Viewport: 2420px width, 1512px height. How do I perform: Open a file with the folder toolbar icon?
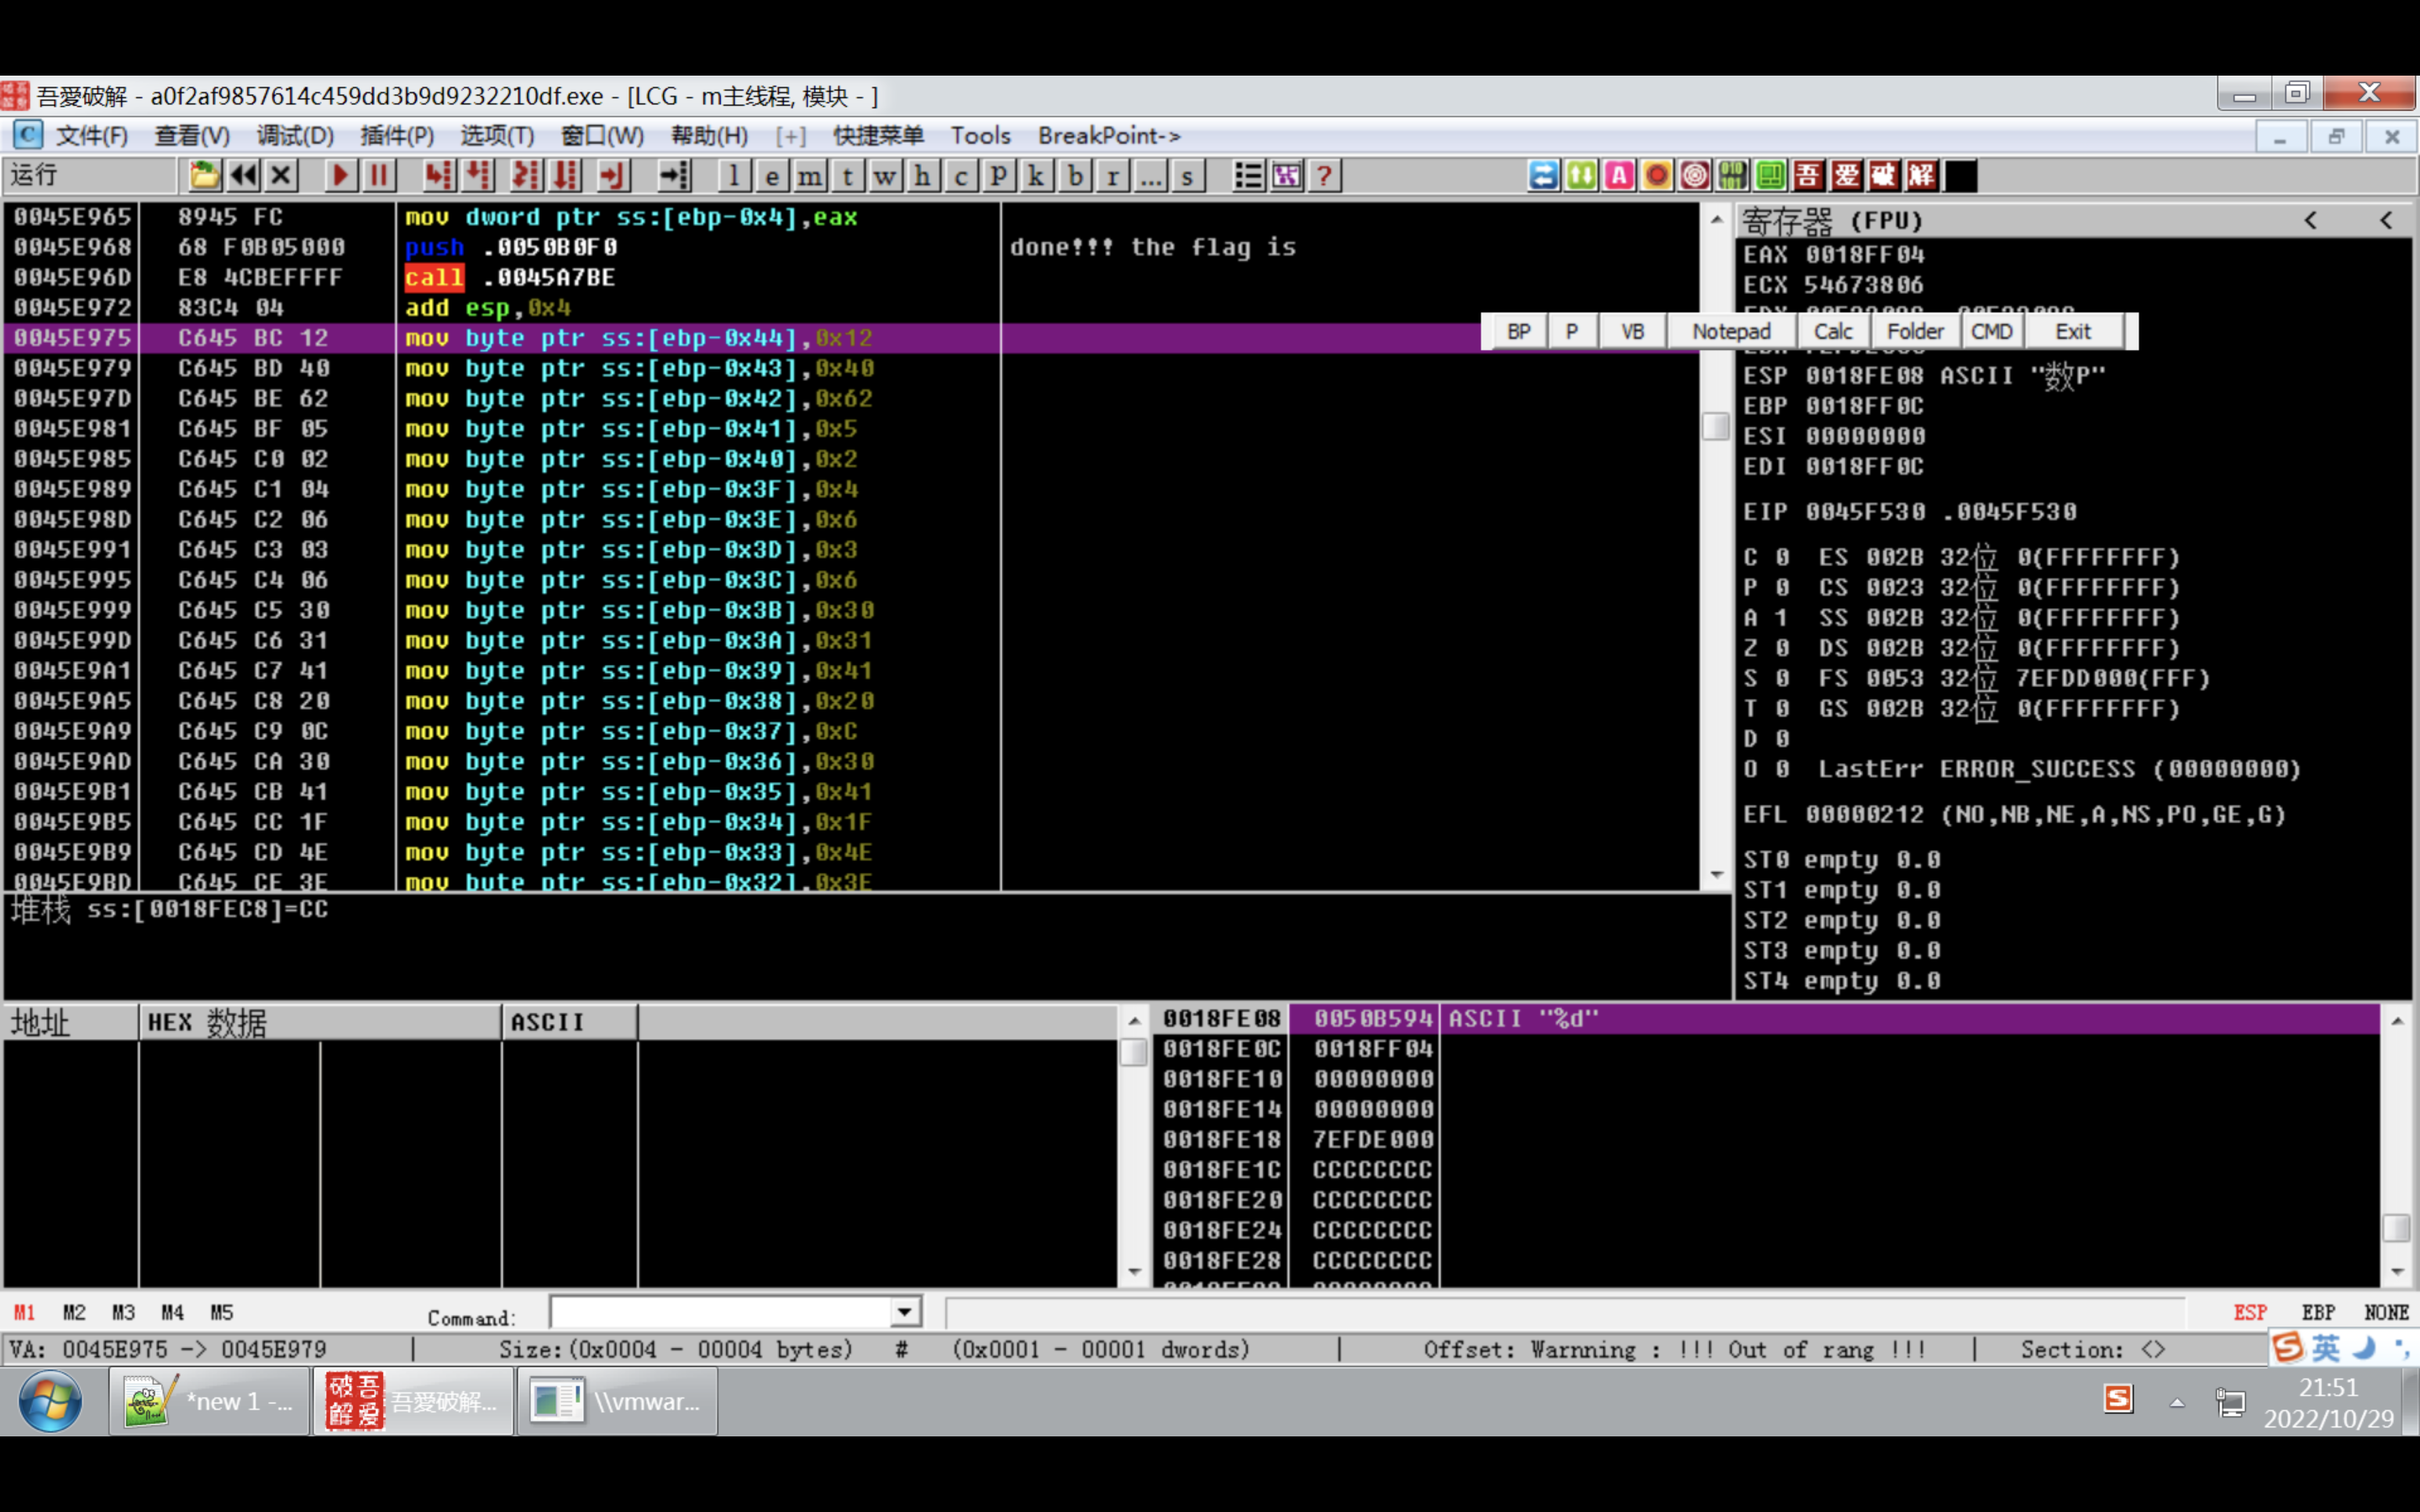pos(204,176)
